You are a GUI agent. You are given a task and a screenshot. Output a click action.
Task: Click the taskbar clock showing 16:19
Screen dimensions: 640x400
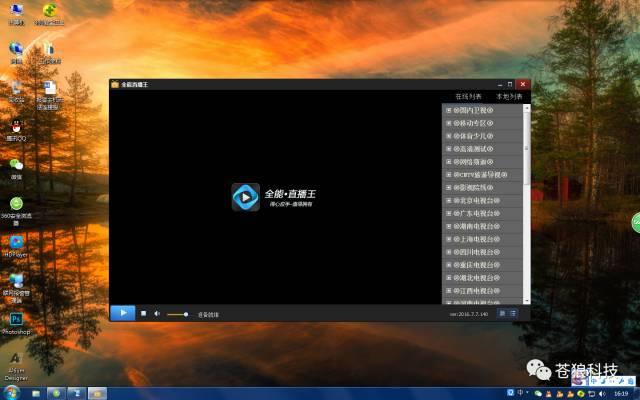click(621, 393)
